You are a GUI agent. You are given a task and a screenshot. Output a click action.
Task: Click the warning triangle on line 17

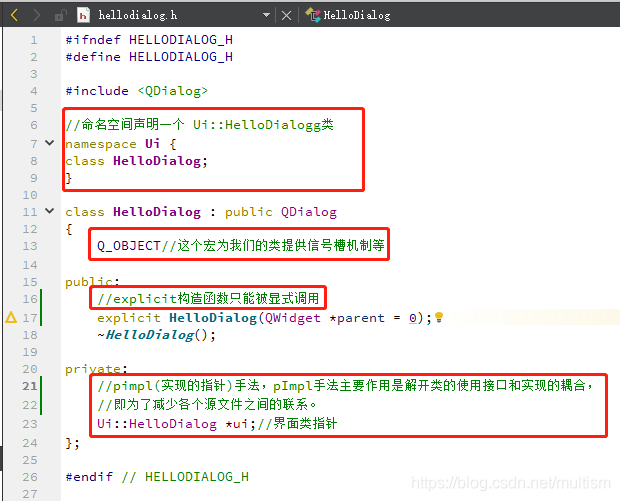[11, 317]
